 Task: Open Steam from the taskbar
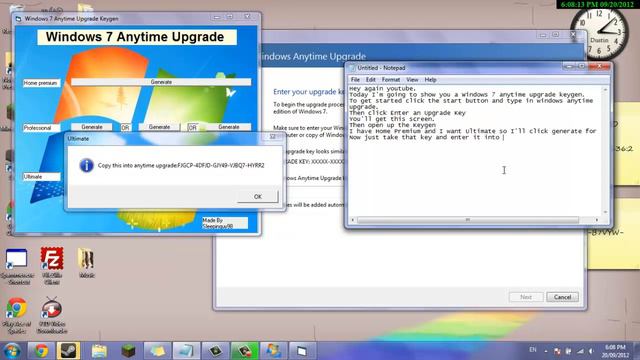(68, 351)
